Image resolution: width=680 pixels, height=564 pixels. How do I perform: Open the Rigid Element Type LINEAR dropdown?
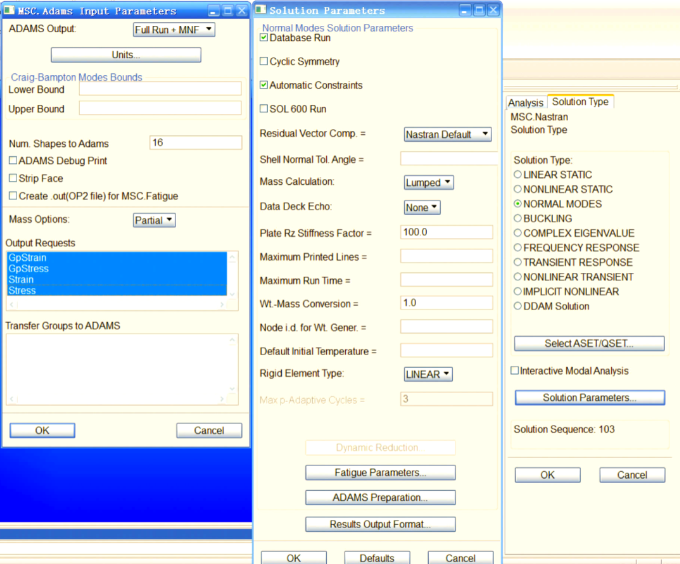coord(428,374)
